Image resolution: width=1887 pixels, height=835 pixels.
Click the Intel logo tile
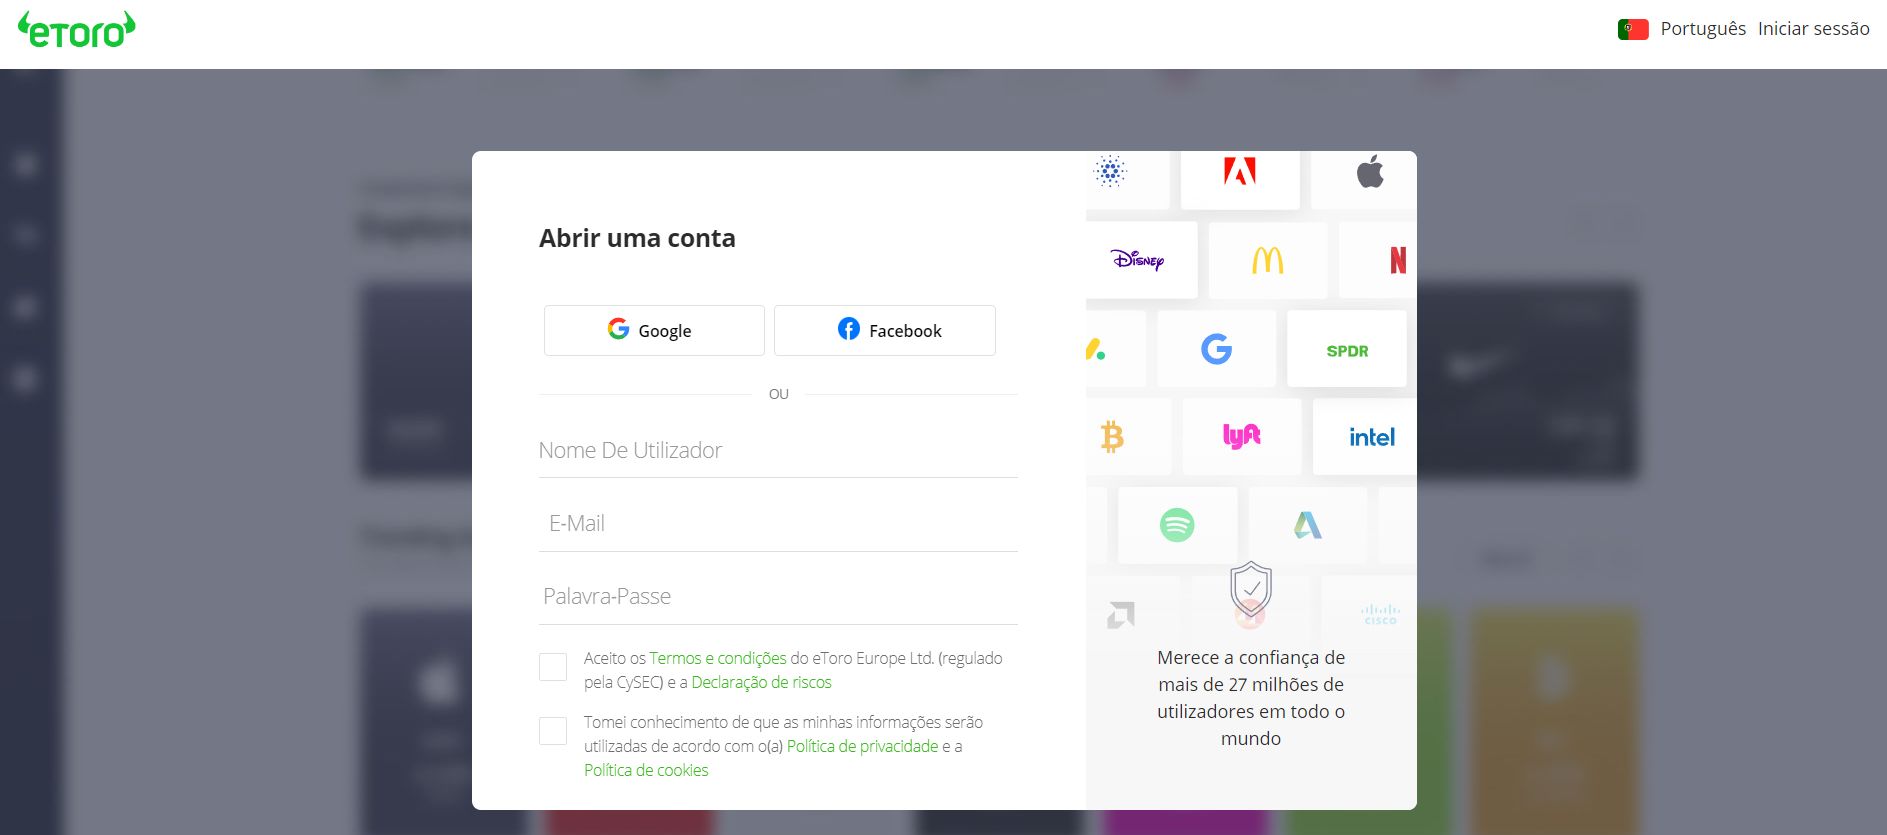point(1365,437)
